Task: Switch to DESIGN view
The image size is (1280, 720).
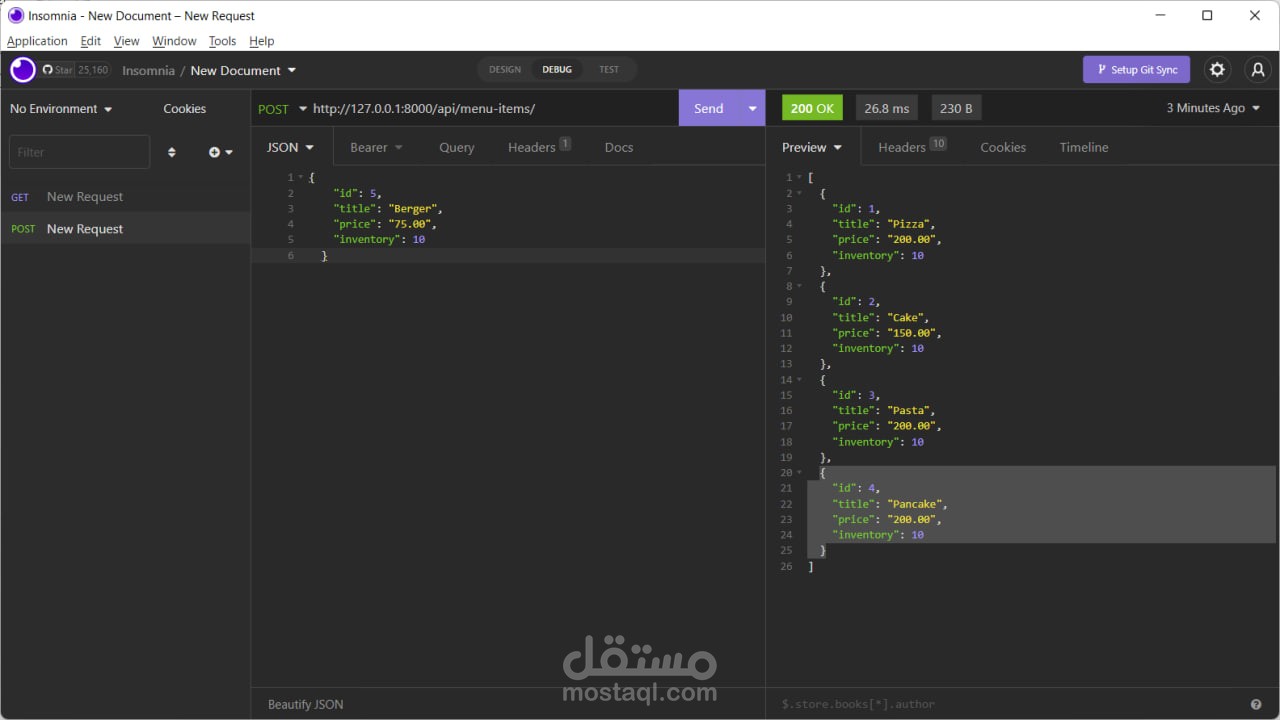Action: tap(505, 70)
